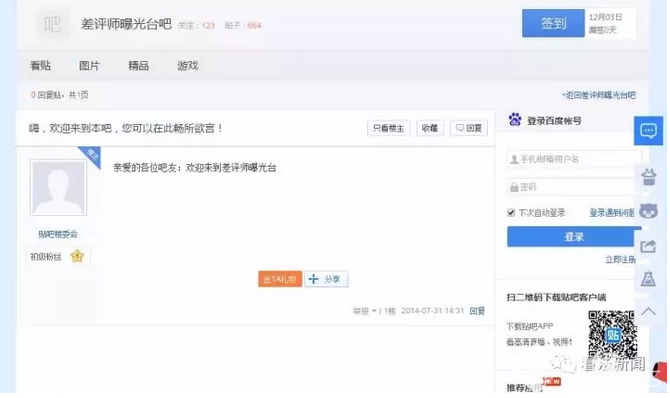Click the 登录百度帐号 heading
This screenshot has width=670, height=398.
pyautogui.click(x=554, y=121)
